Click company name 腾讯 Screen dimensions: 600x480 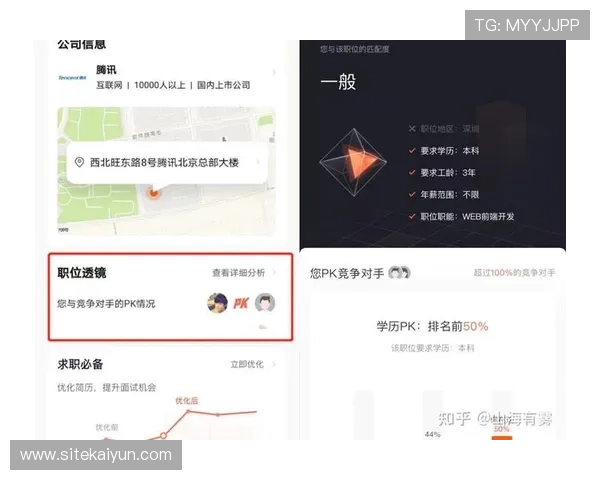(106, 70)
